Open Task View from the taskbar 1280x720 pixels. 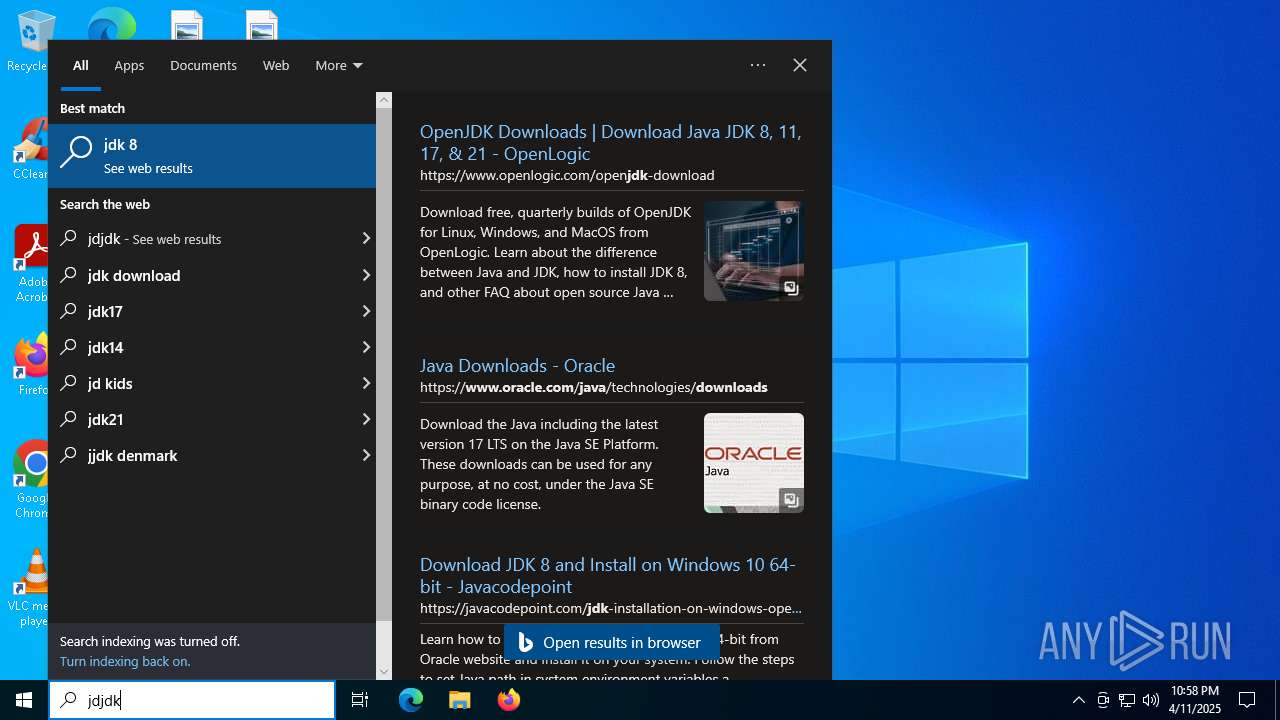tap(360, 700)
